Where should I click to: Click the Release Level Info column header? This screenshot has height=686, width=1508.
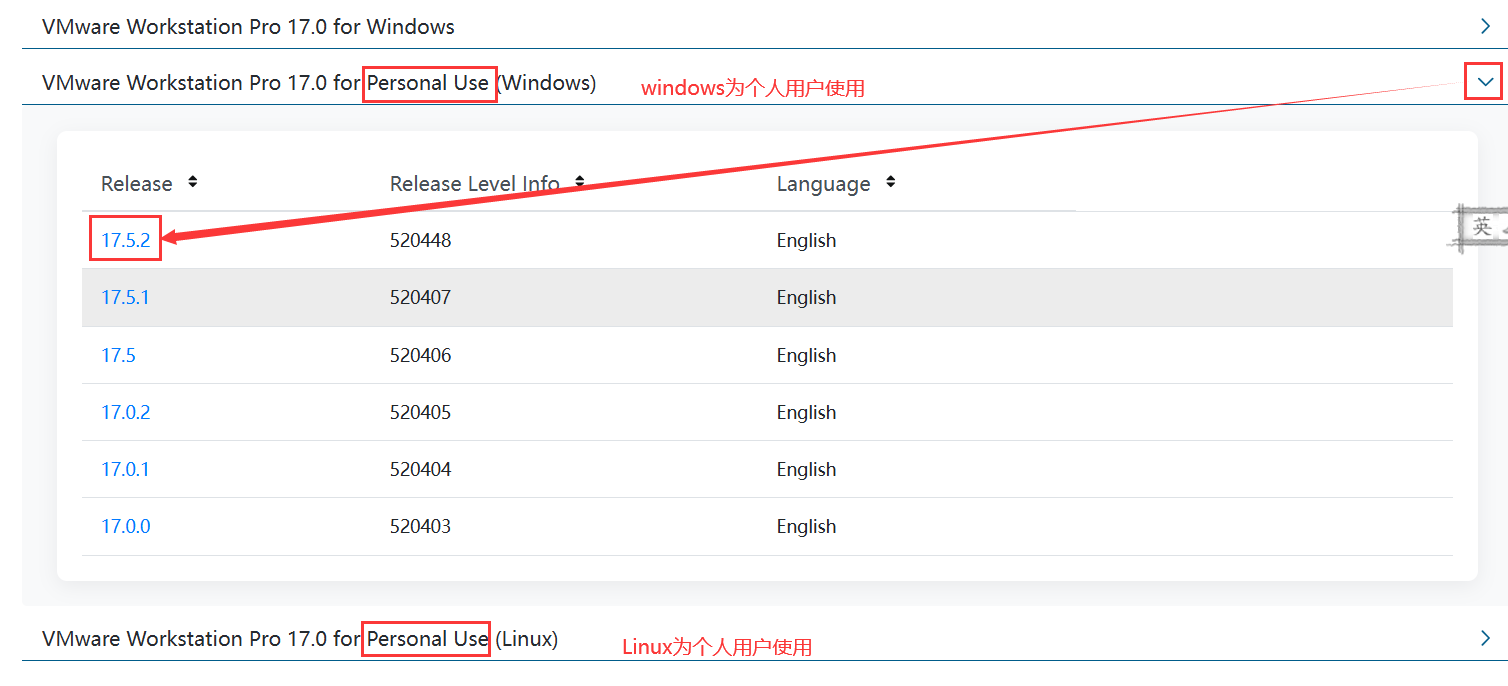click(475, 184)
